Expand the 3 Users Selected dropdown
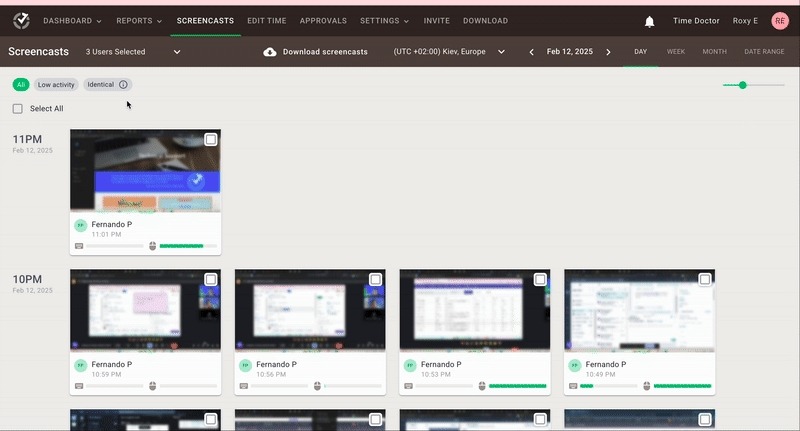This screenshot has width=800, height=431. pyautogui.click(x=177, y=52)
